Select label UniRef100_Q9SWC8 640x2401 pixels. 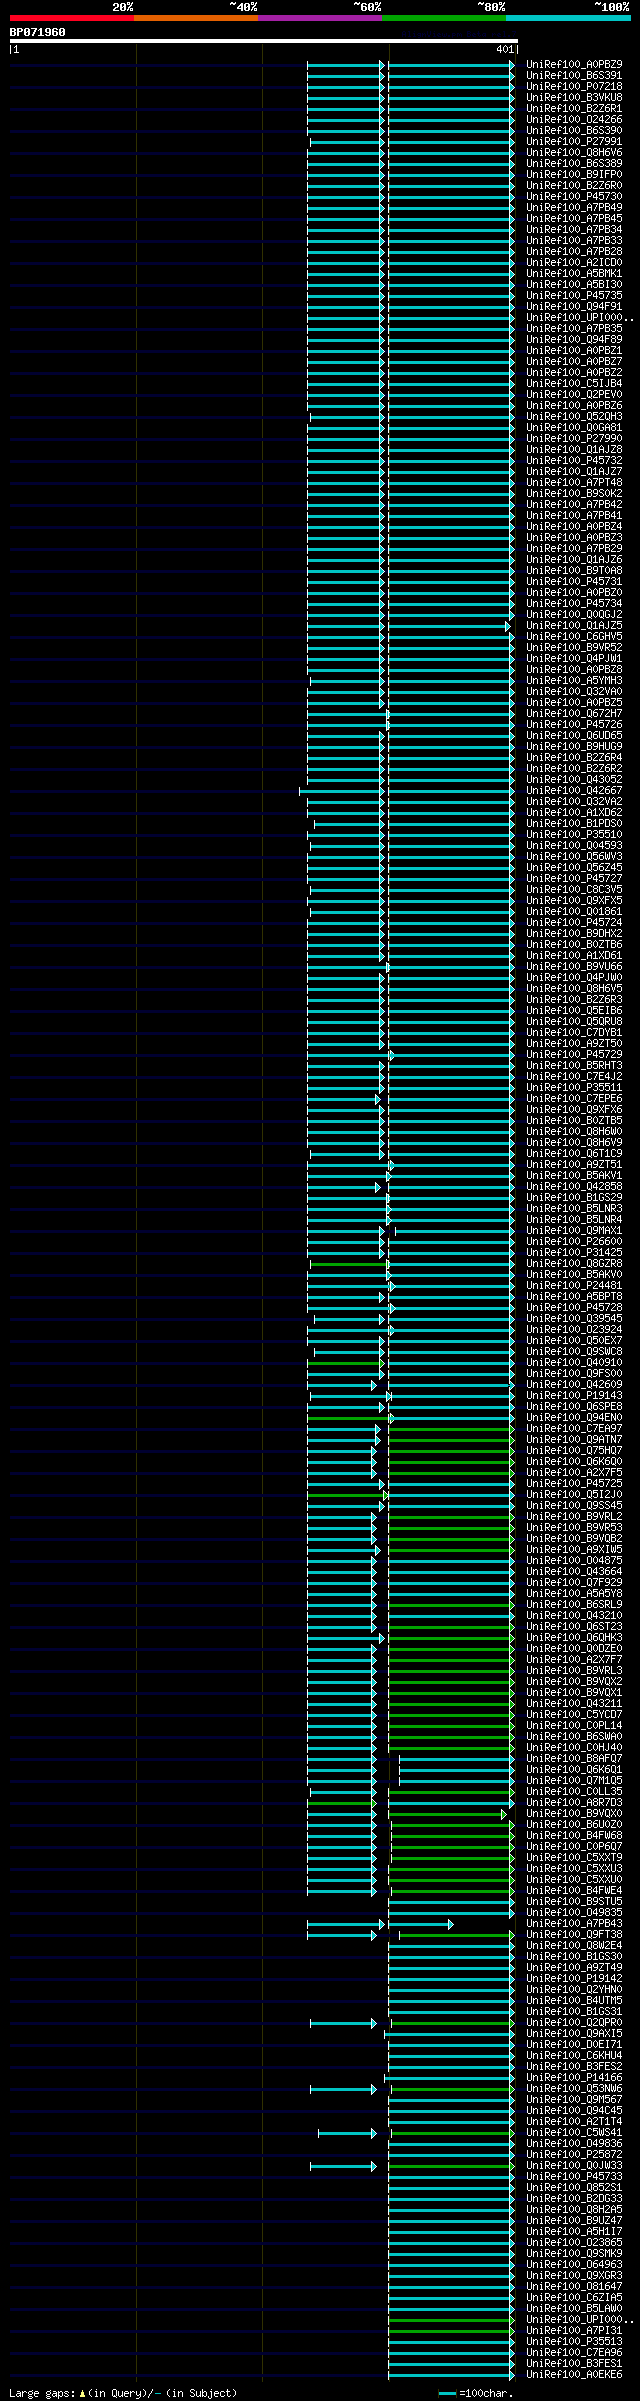574,1351
